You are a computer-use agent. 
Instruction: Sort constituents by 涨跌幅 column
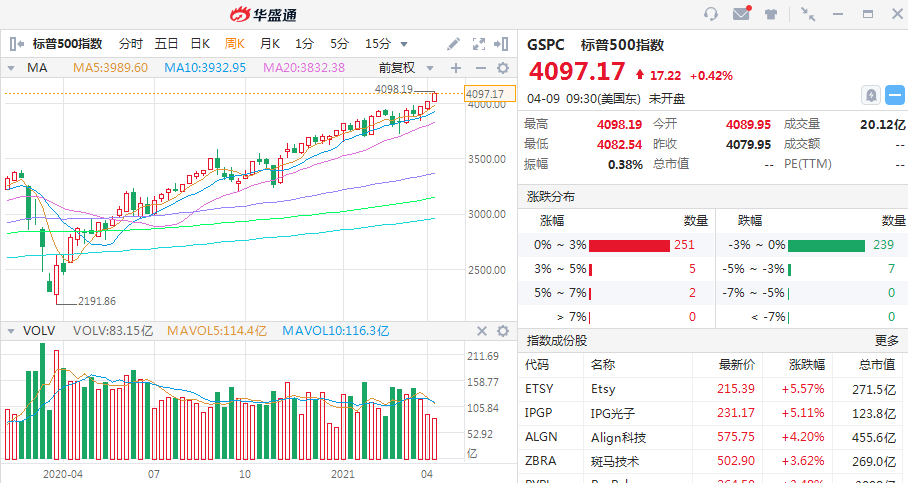coord(807,365)
